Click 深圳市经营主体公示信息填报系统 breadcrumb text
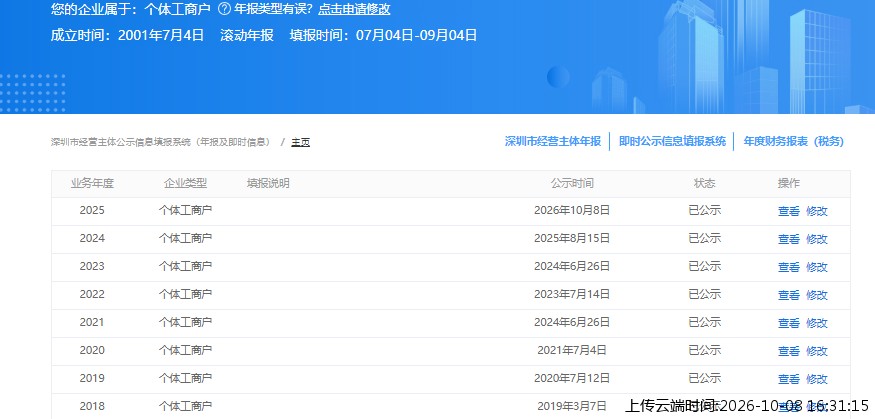 point(120,142)
